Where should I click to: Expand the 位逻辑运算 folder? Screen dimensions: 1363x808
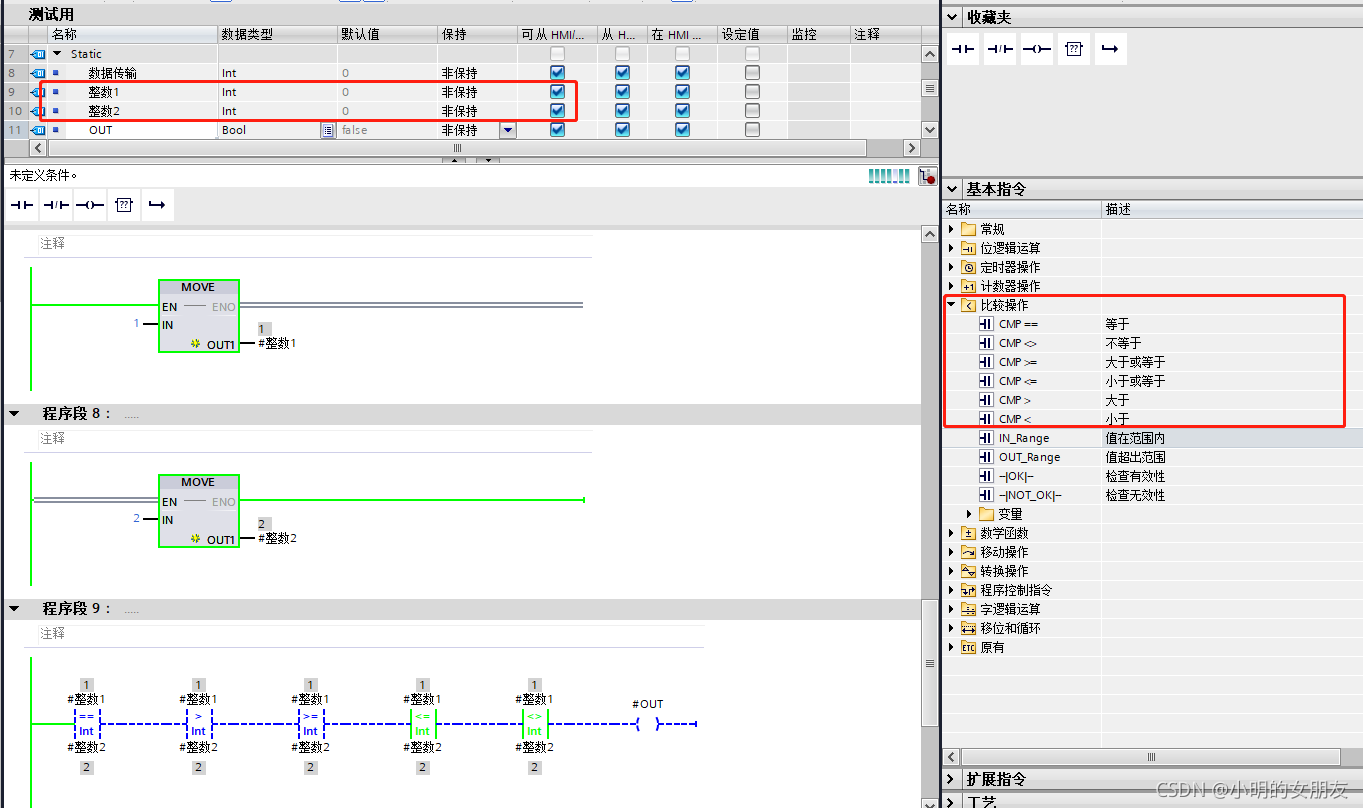coord(951,248)
